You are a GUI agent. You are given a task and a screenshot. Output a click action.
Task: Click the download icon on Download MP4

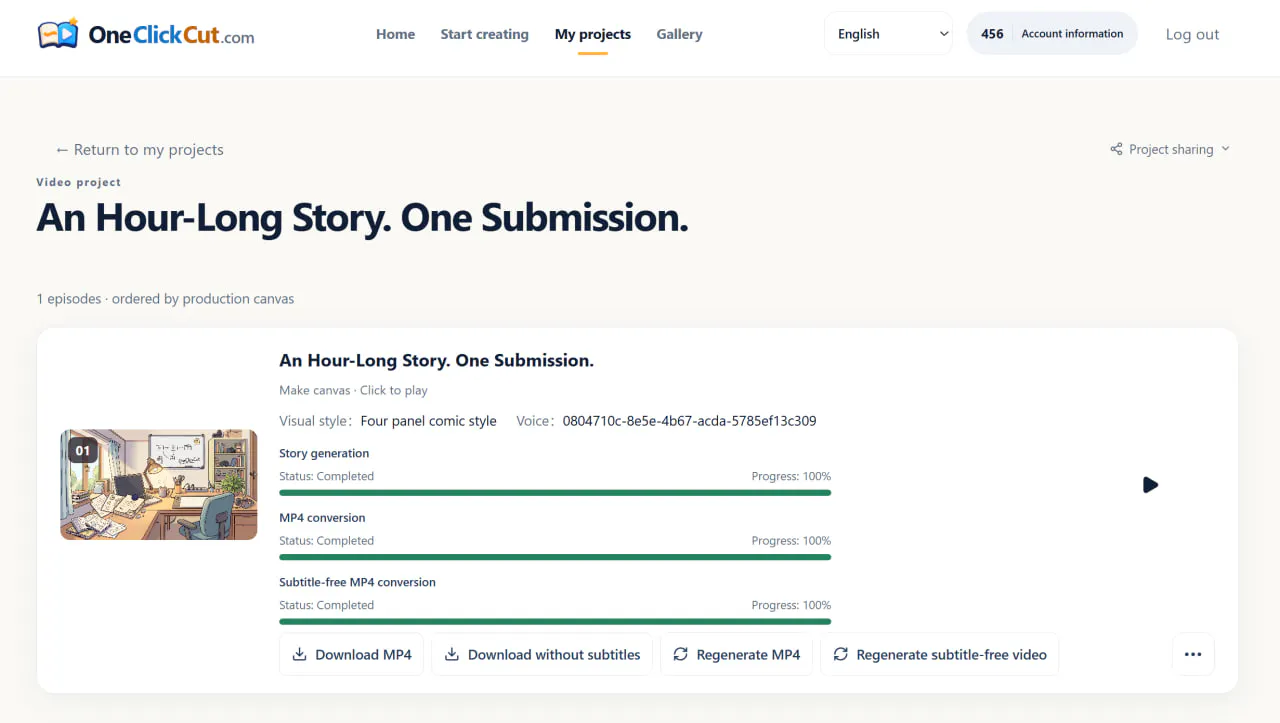click(299, 654)
